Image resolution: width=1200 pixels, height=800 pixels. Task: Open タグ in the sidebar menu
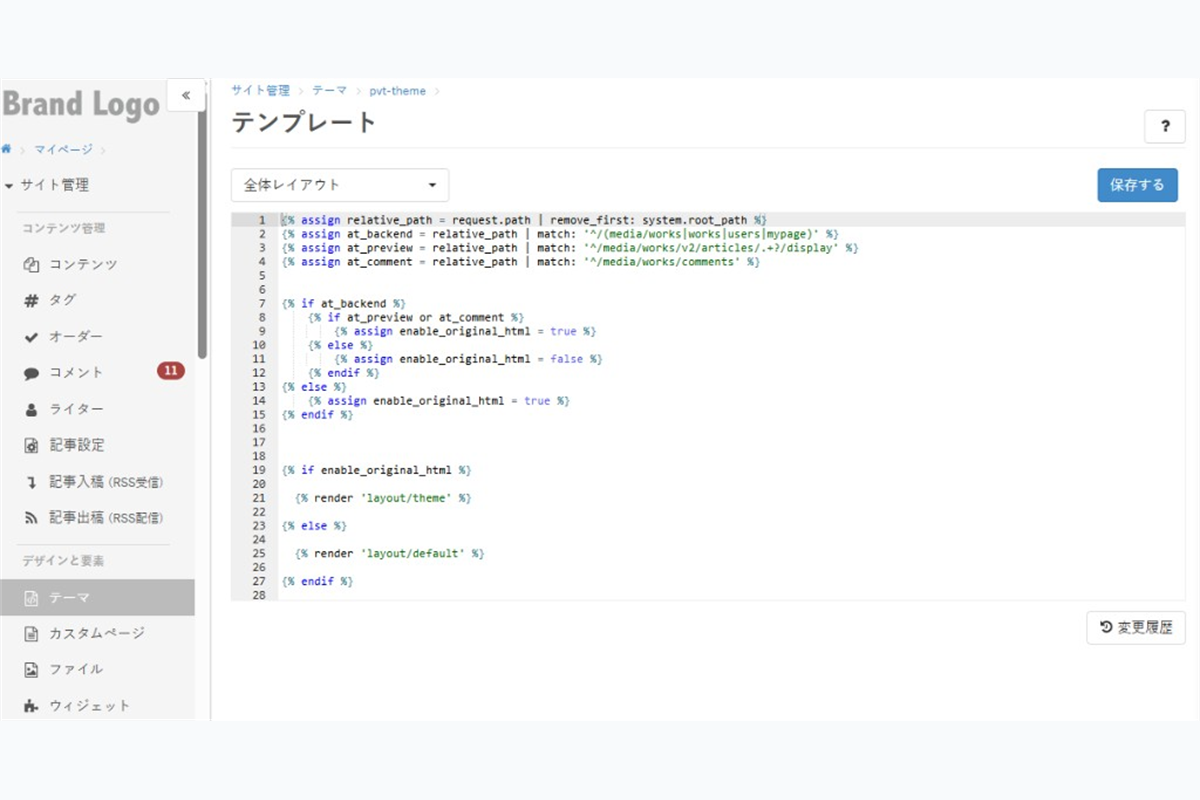tap(97, 300)
